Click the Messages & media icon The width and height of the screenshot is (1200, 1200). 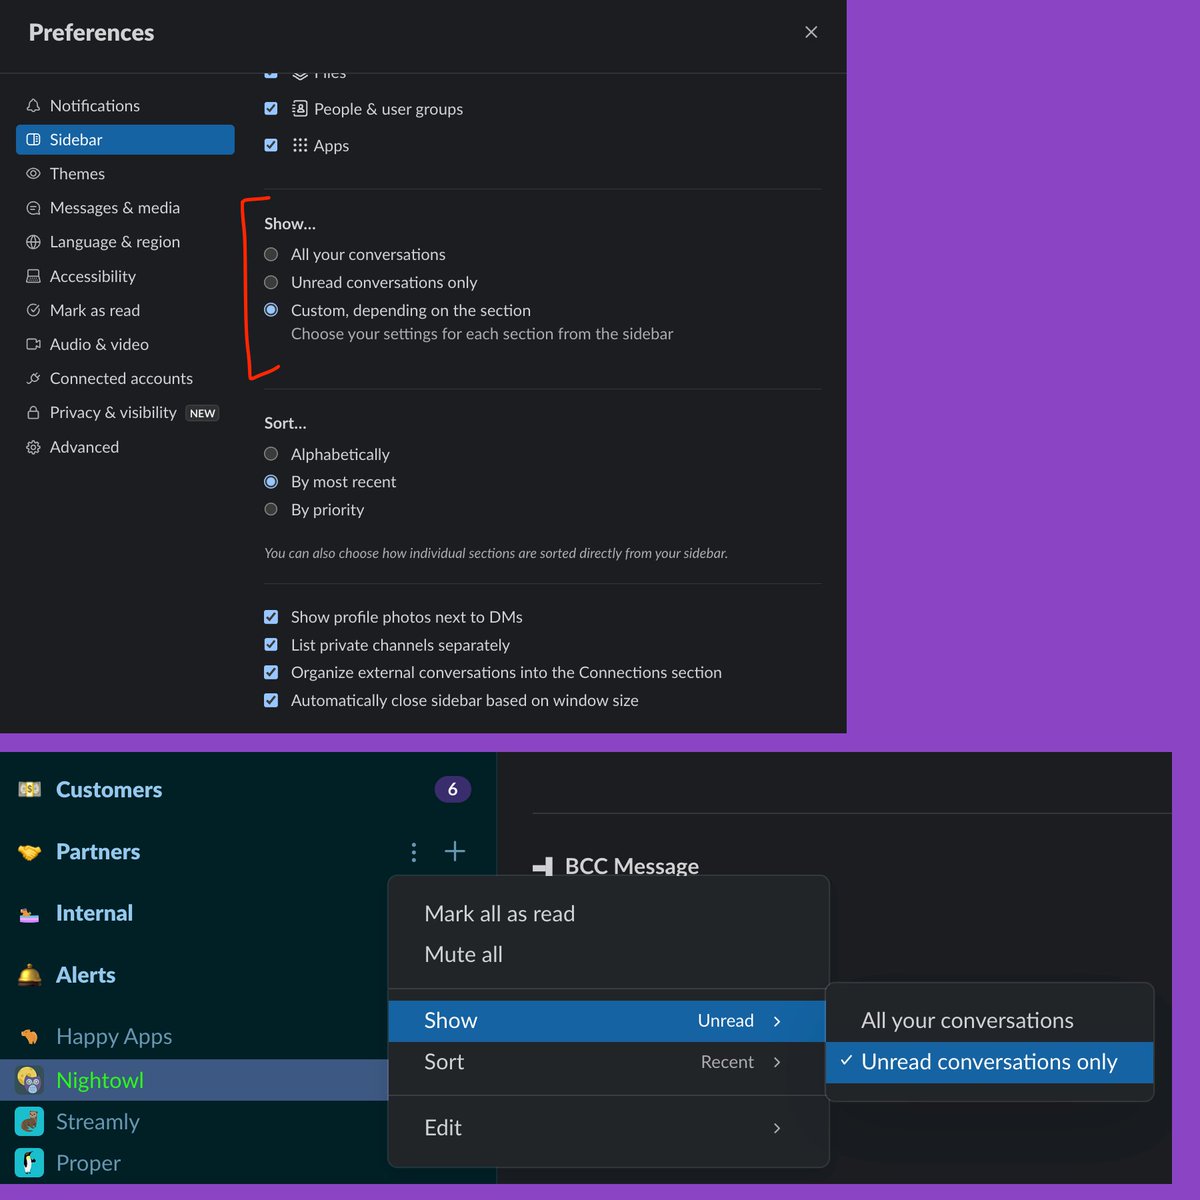33,207
